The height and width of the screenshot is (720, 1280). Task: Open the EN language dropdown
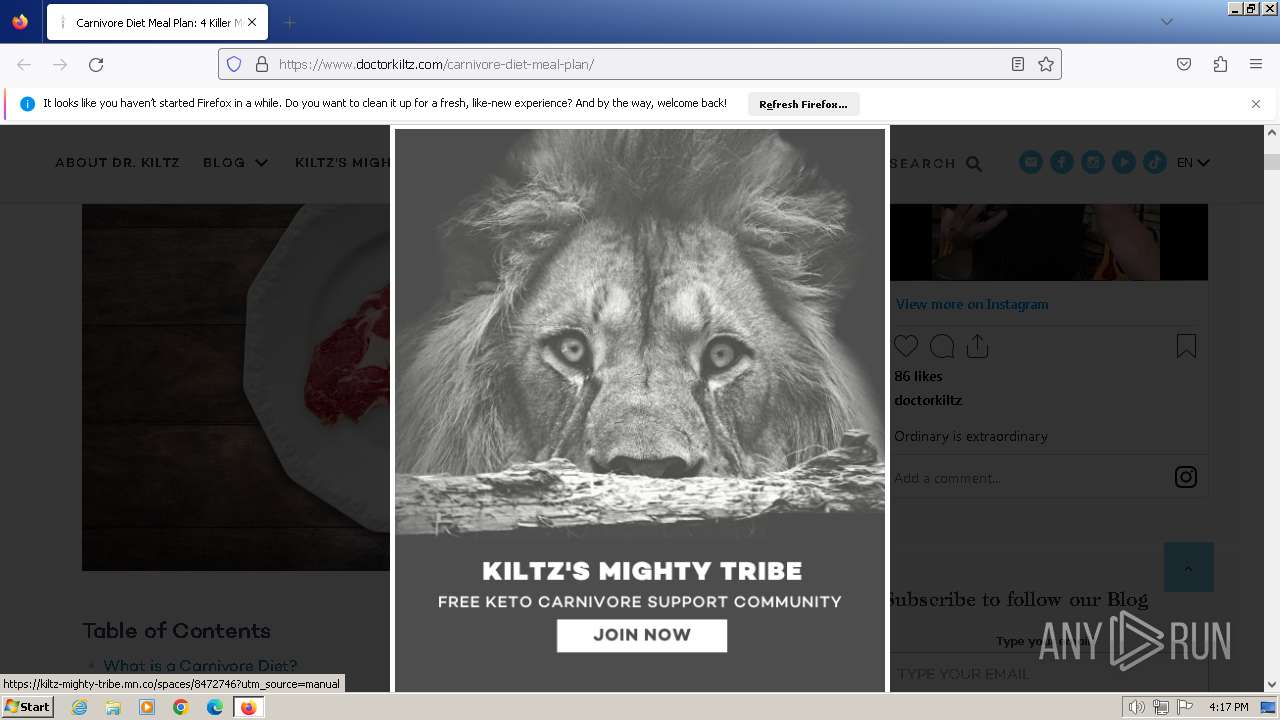click(x=1193, y=162)
